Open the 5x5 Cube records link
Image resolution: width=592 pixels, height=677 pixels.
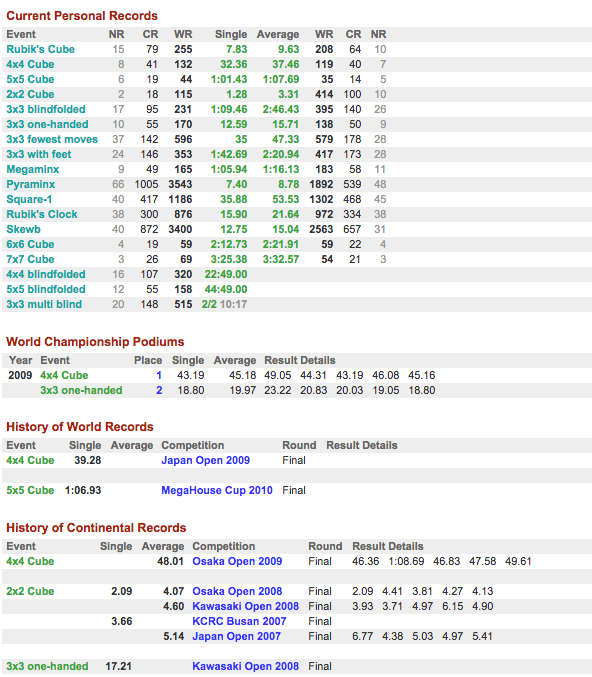tap(30, 79)
